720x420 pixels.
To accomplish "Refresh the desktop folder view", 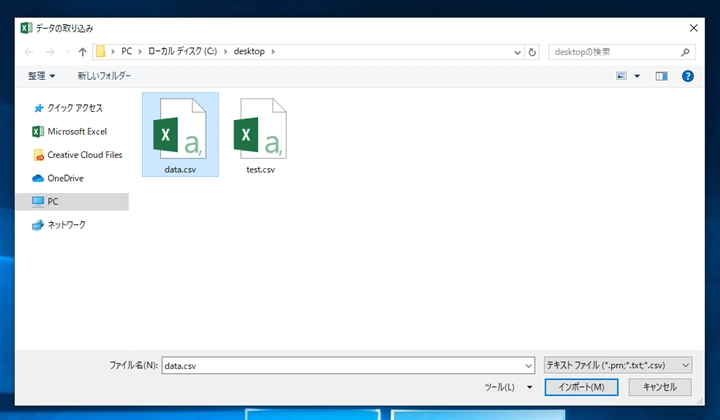I will click(532, 52).
